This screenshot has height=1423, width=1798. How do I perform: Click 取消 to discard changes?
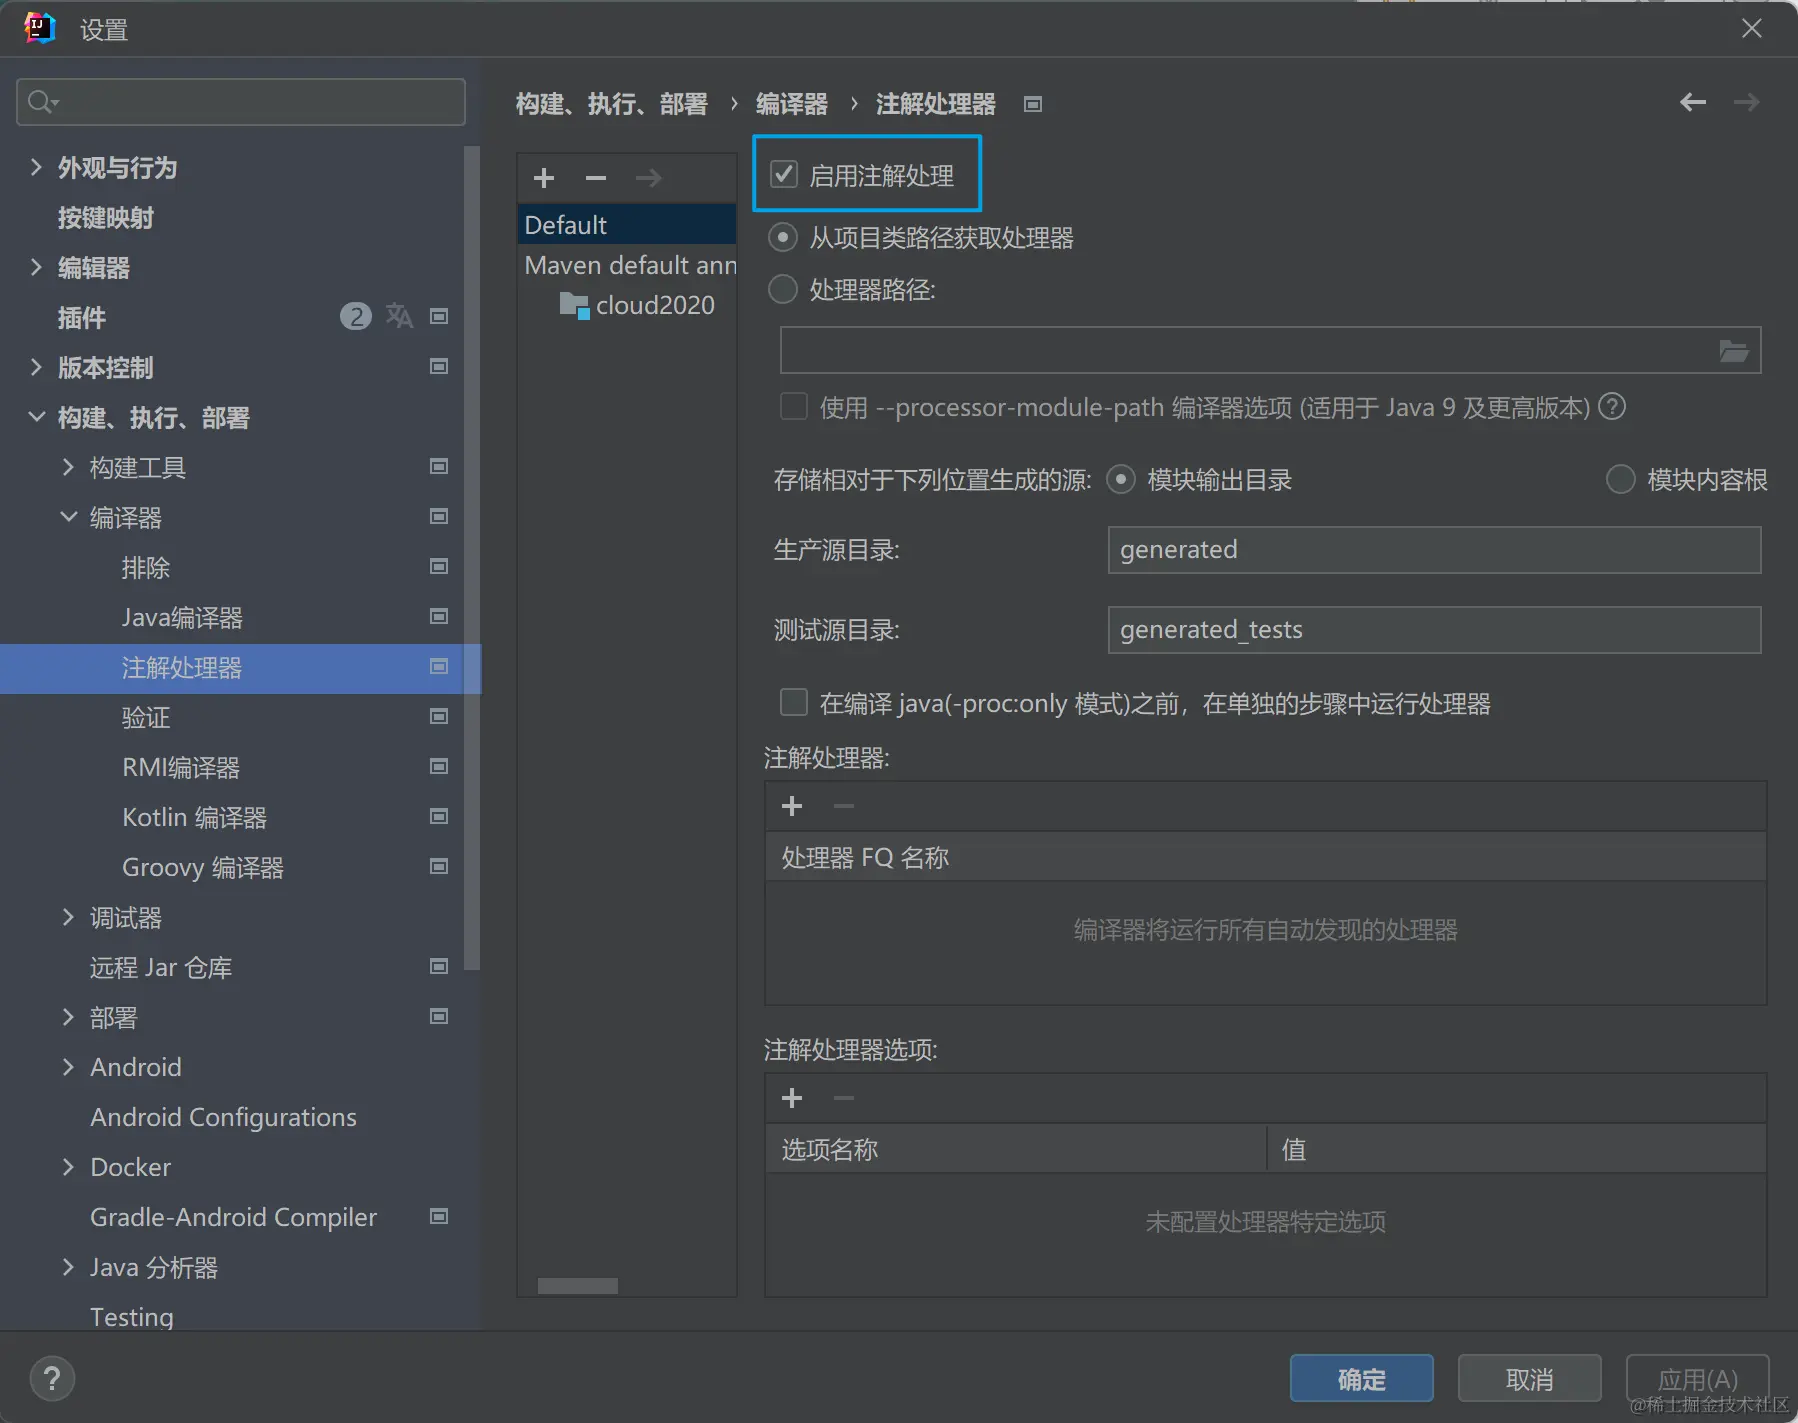pyautogui.click(x=1530, y=1379)
